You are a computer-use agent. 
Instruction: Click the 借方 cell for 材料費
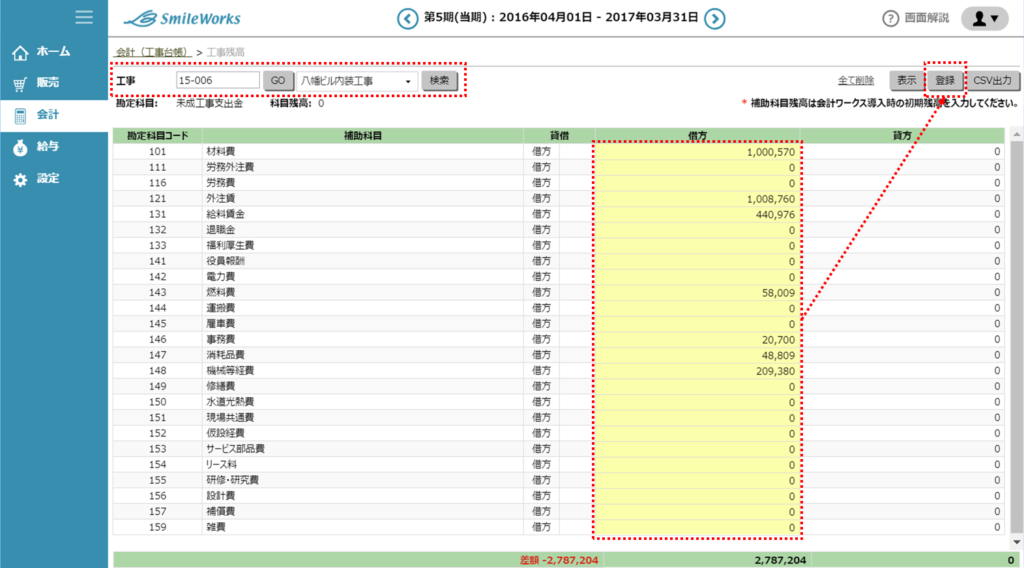coord(697,152)
